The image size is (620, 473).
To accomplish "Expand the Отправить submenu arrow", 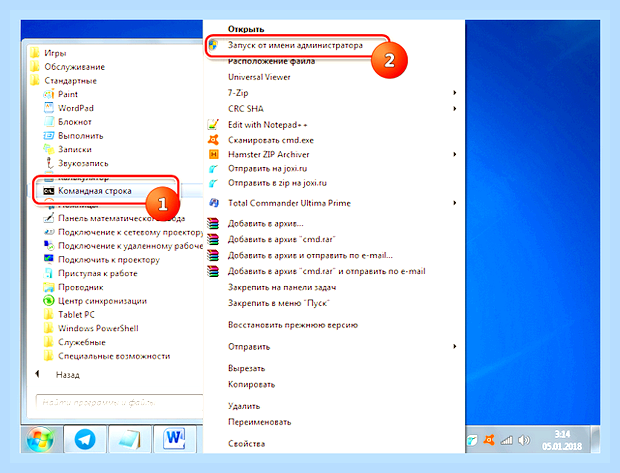I will click(455, 346).
